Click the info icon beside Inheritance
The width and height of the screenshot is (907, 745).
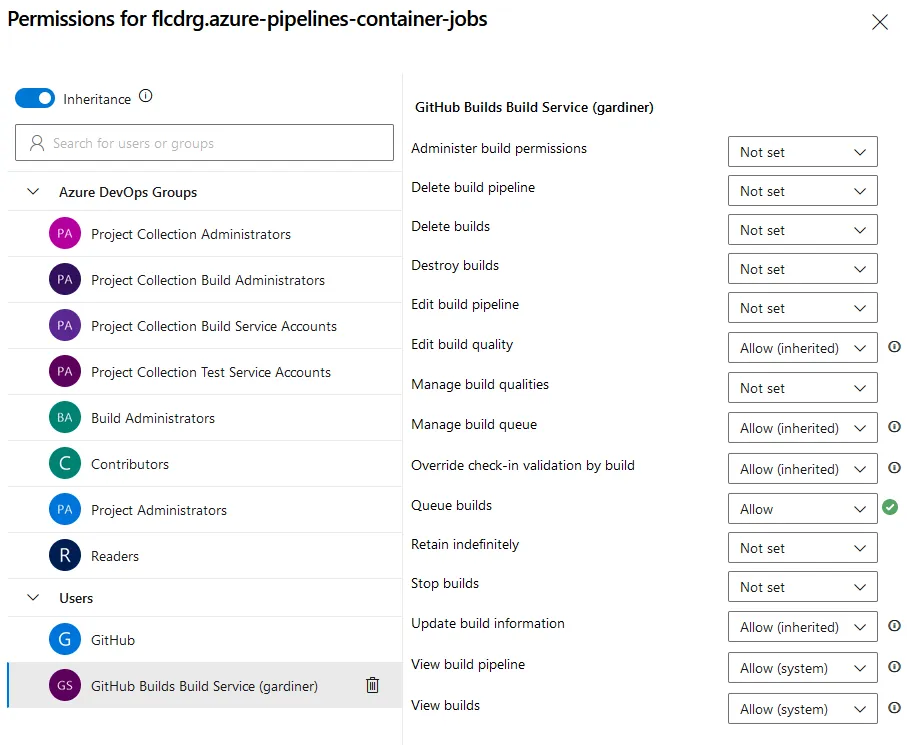click(x=144, y=98)
